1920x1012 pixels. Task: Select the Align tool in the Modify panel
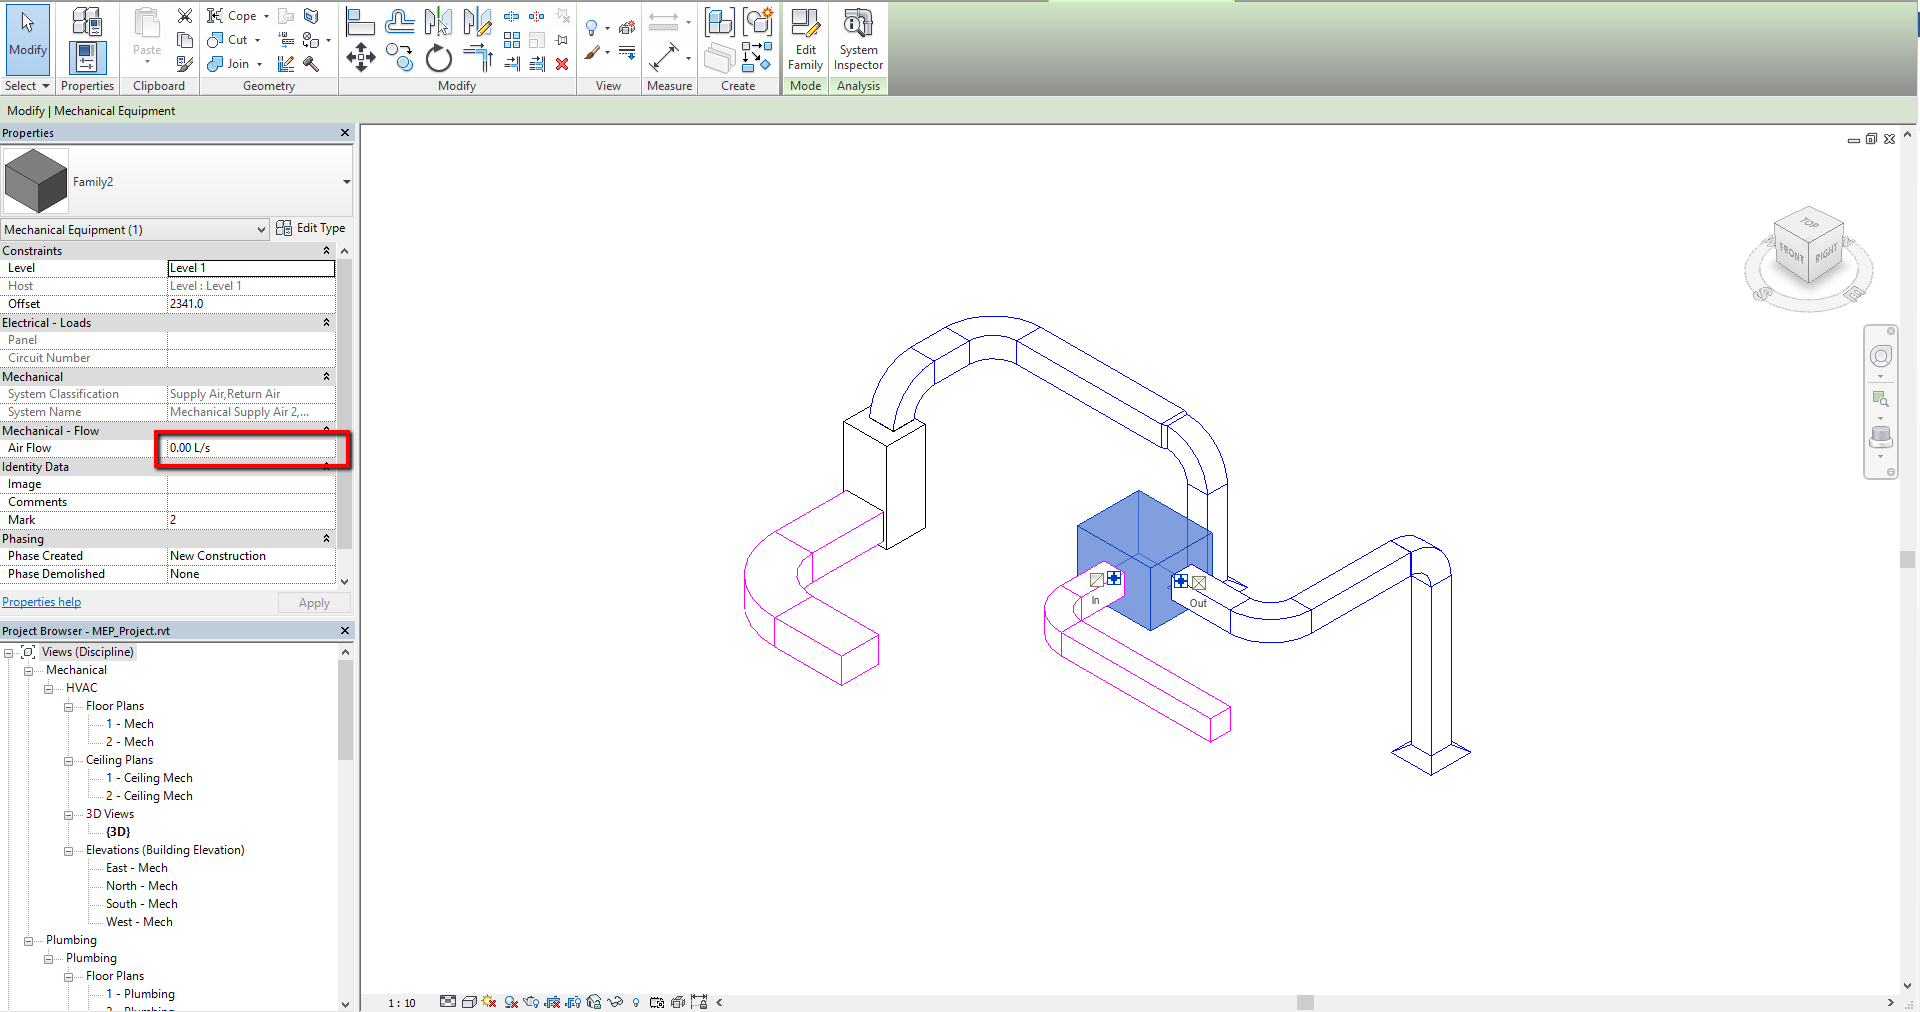coord(360,20)
